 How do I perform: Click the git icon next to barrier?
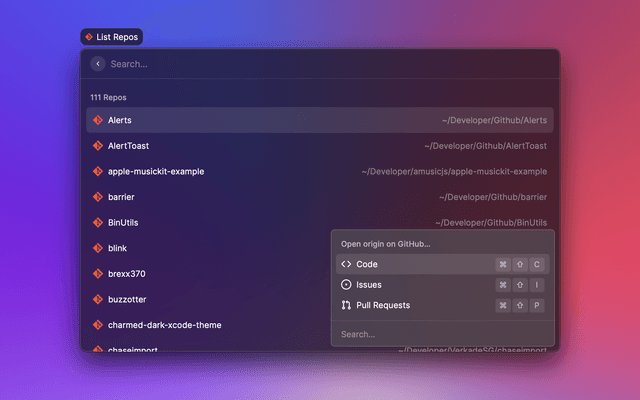(x=97, y=197)
